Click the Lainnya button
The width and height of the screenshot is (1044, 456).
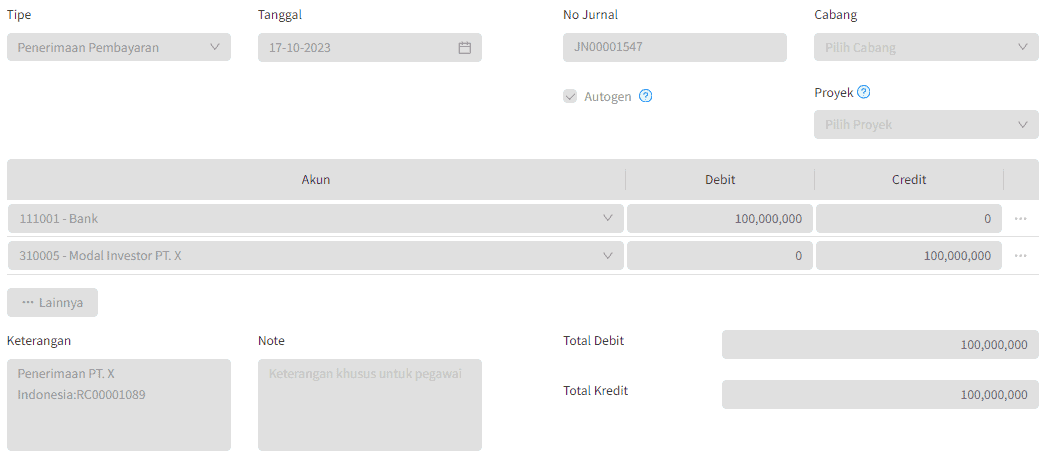pyautogui.click(x=53, y=302)
